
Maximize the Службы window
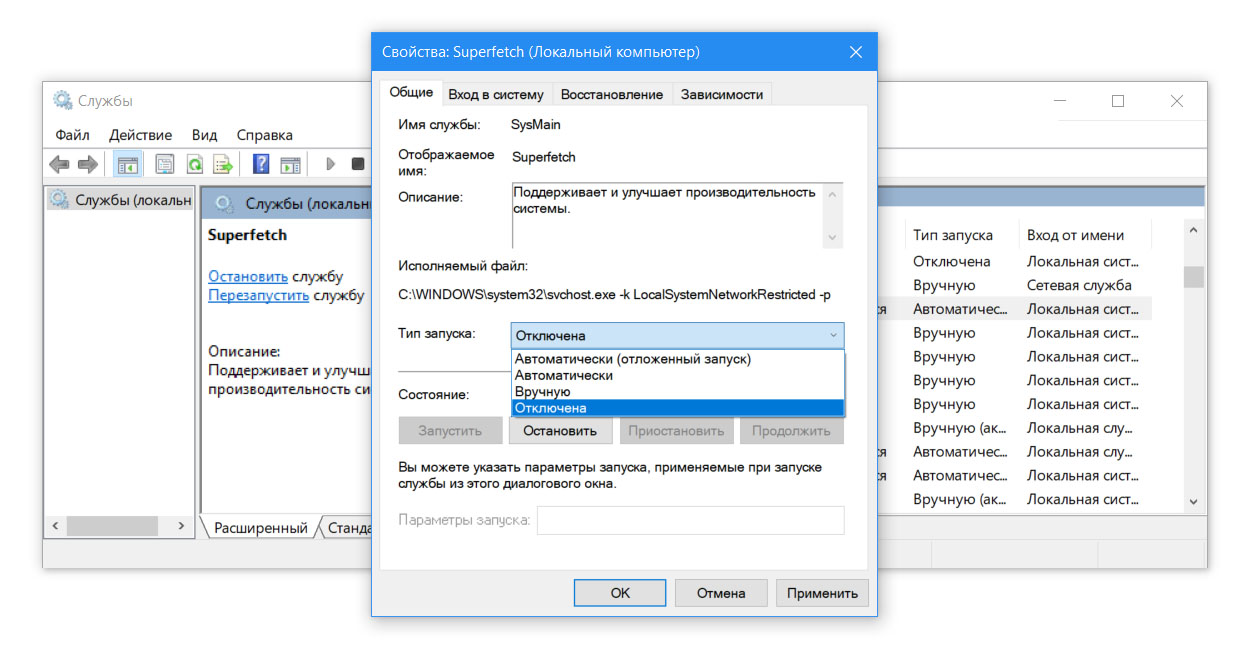tap(1118, 101)
